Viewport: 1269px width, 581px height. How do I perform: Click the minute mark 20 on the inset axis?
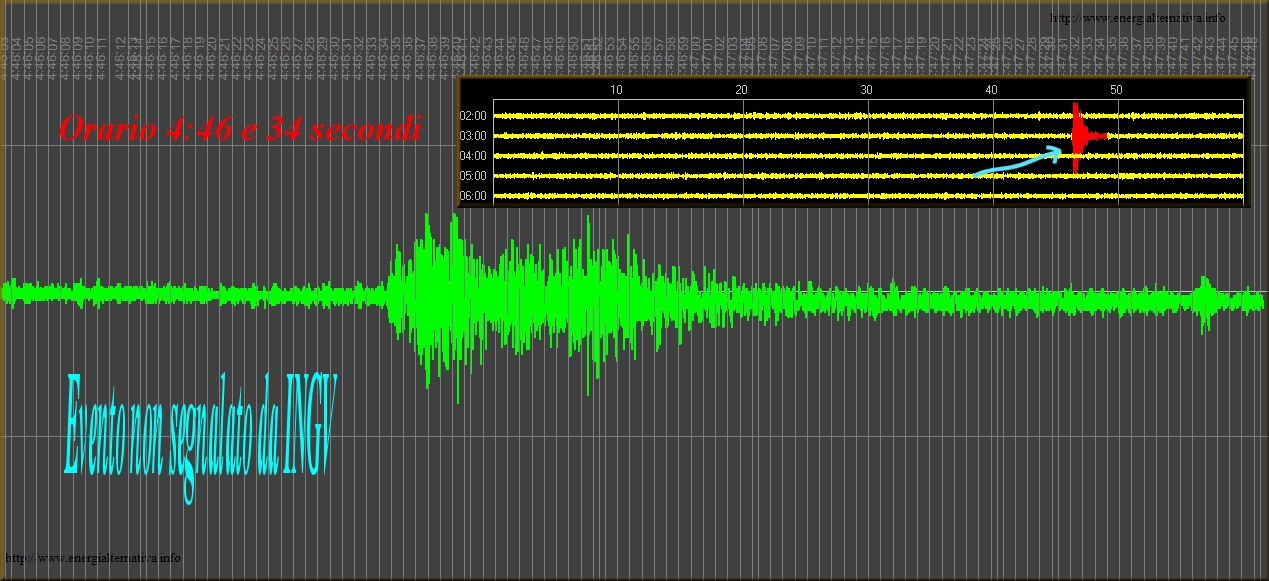[x=741, y=90]
